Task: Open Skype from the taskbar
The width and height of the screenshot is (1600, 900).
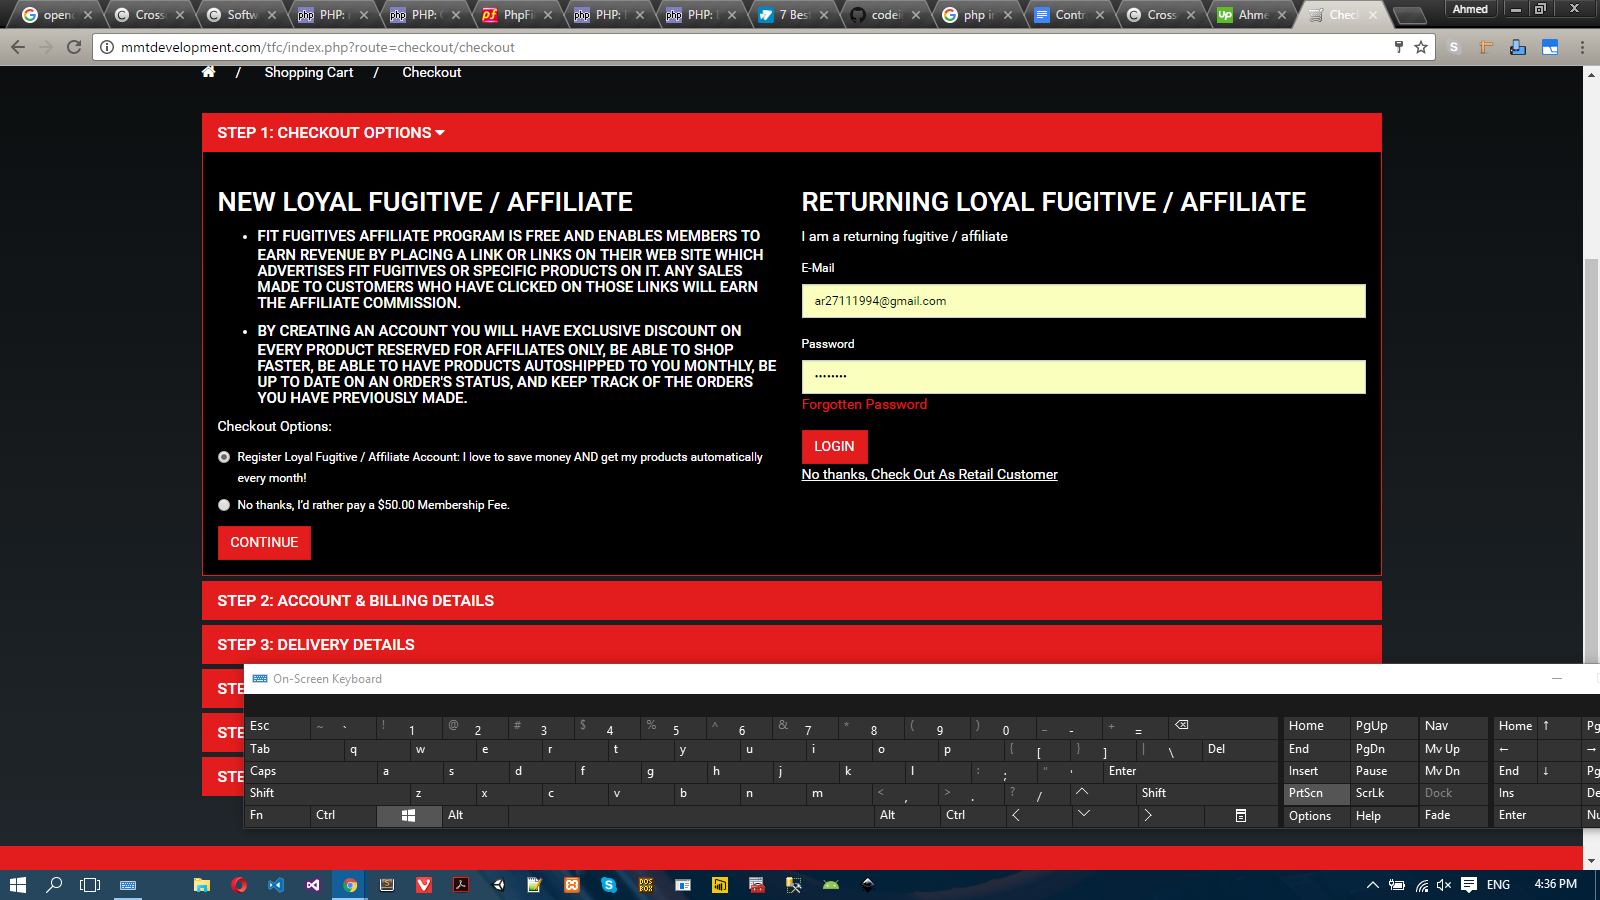Action: point(609,885)
